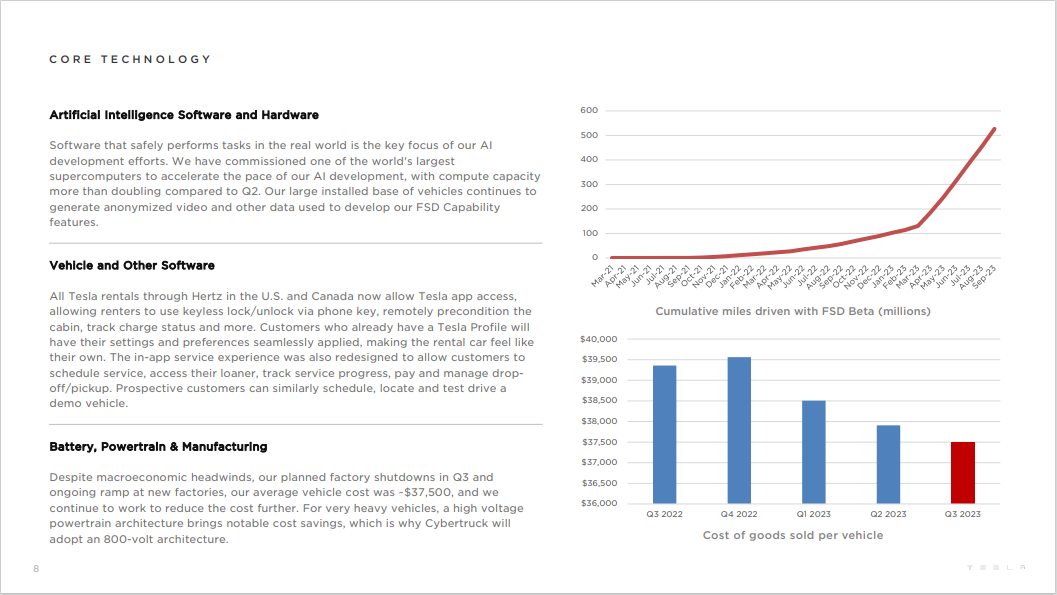Select the Vehicle and Other Software heading
The image size is (1057, 595).
(132, 266)
